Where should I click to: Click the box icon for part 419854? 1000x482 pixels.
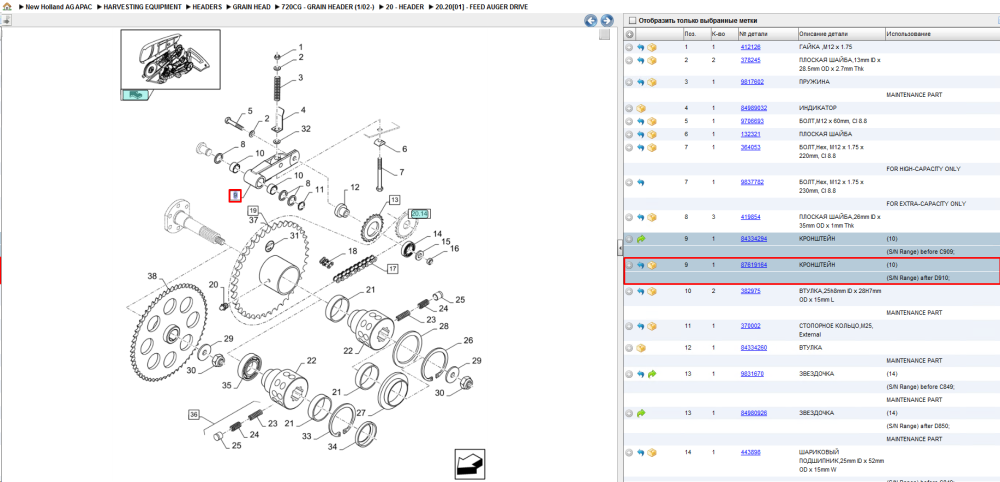pyautogui.click(x=652, y=217)
